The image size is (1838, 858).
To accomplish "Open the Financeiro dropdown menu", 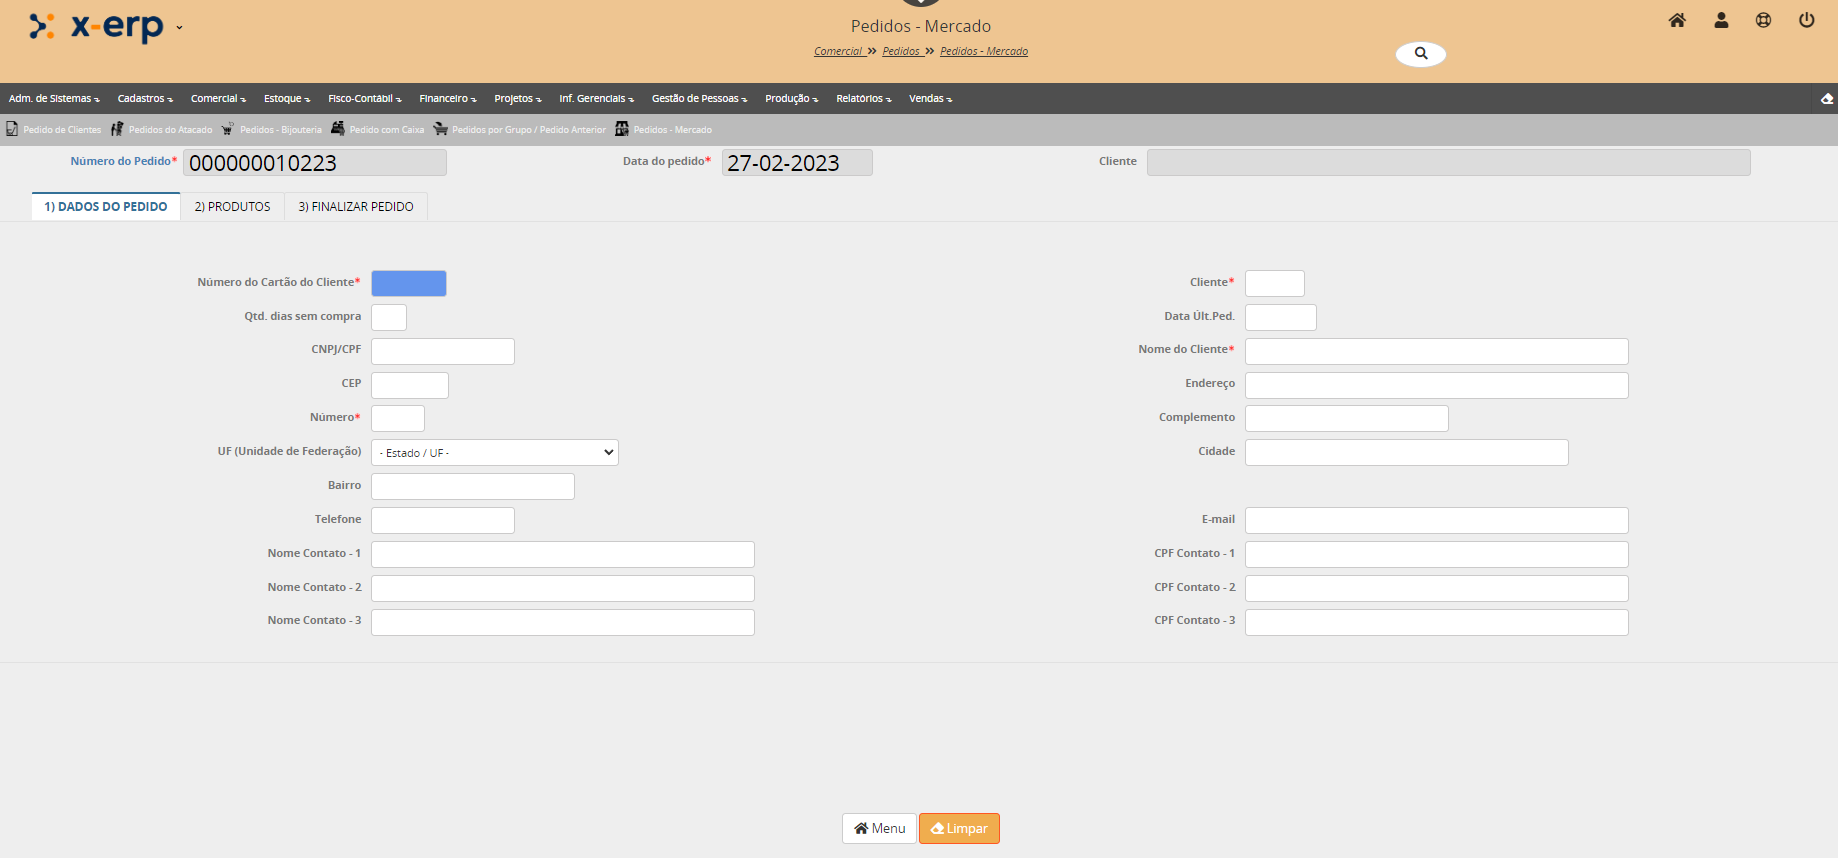I will [x=447, y=99].
